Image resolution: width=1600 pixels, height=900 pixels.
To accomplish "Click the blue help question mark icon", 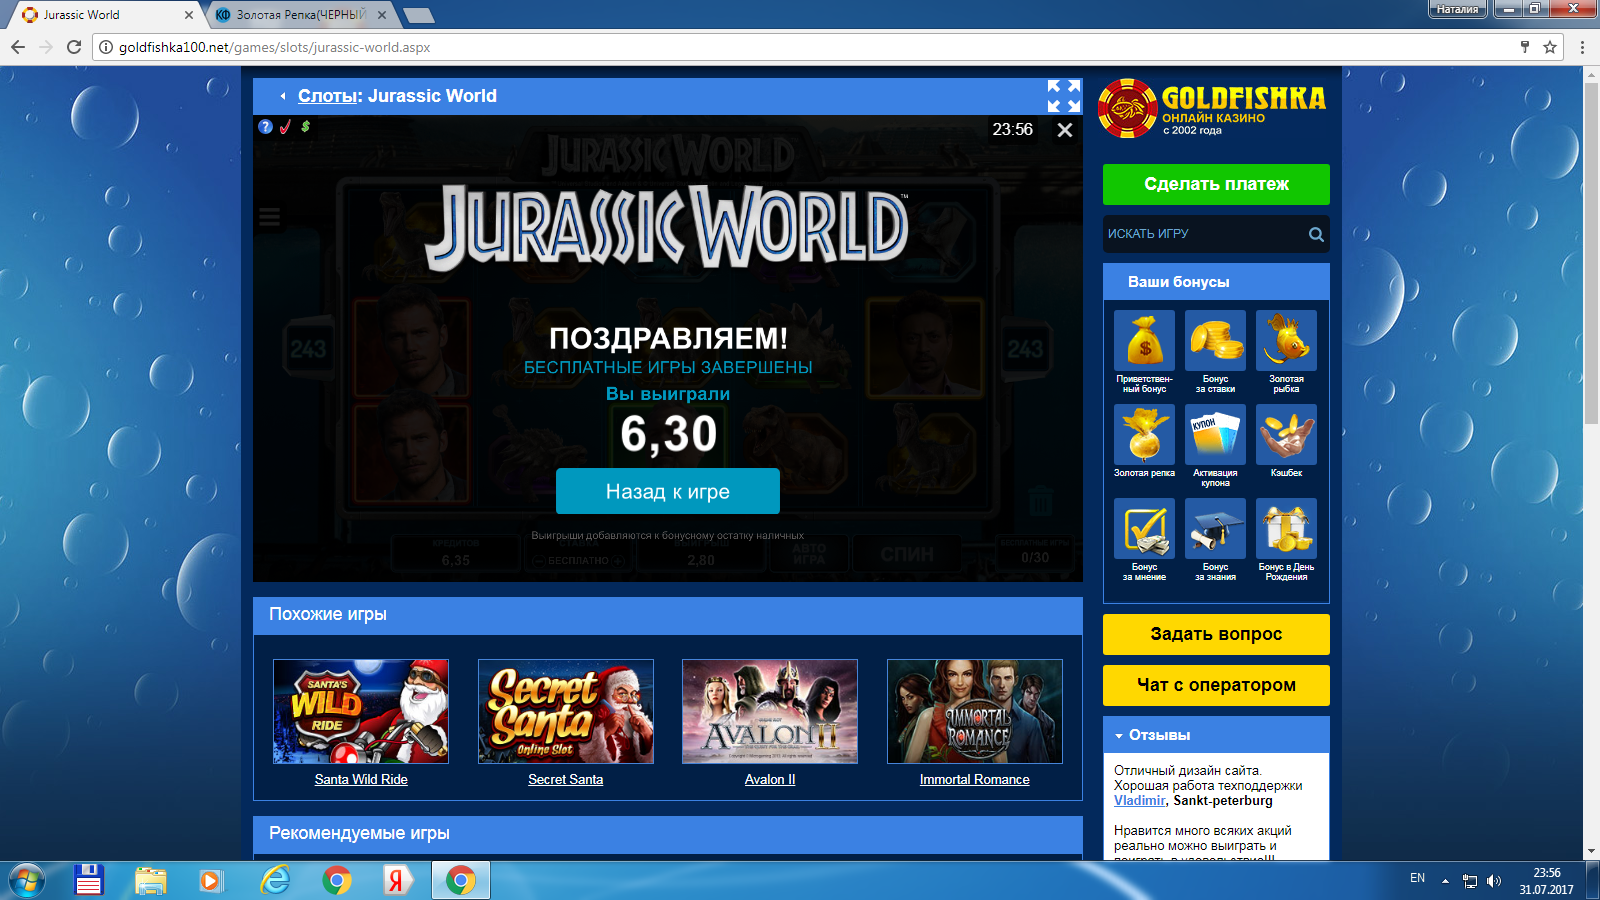I will (x=265, y=127).
